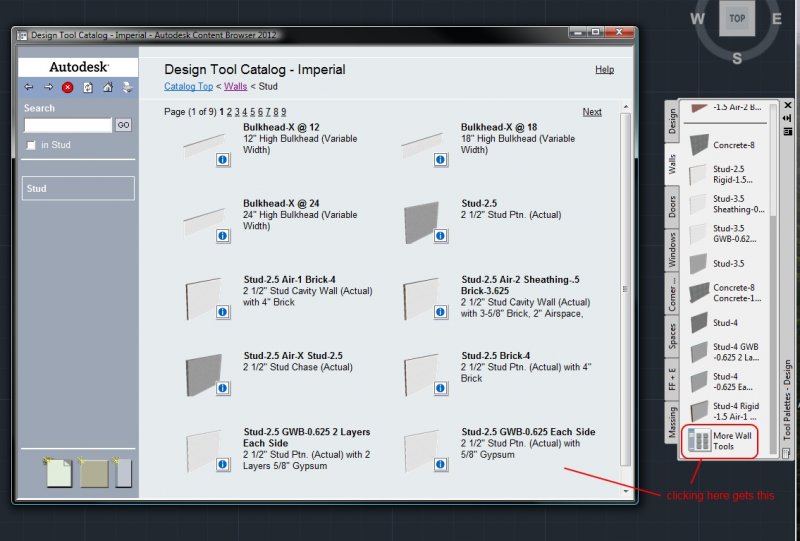
Task: Jump to page 2 of catalog
Action: 229,112
